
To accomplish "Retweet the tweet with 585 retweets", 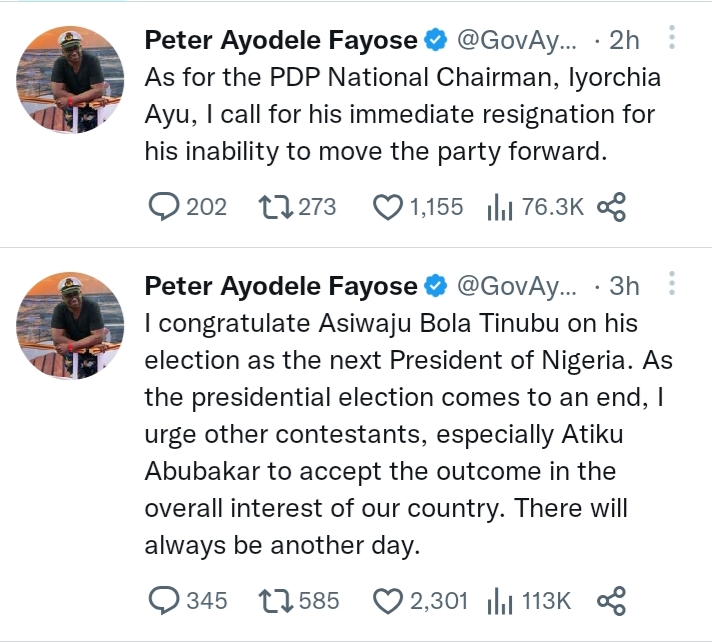I will 274,601.
